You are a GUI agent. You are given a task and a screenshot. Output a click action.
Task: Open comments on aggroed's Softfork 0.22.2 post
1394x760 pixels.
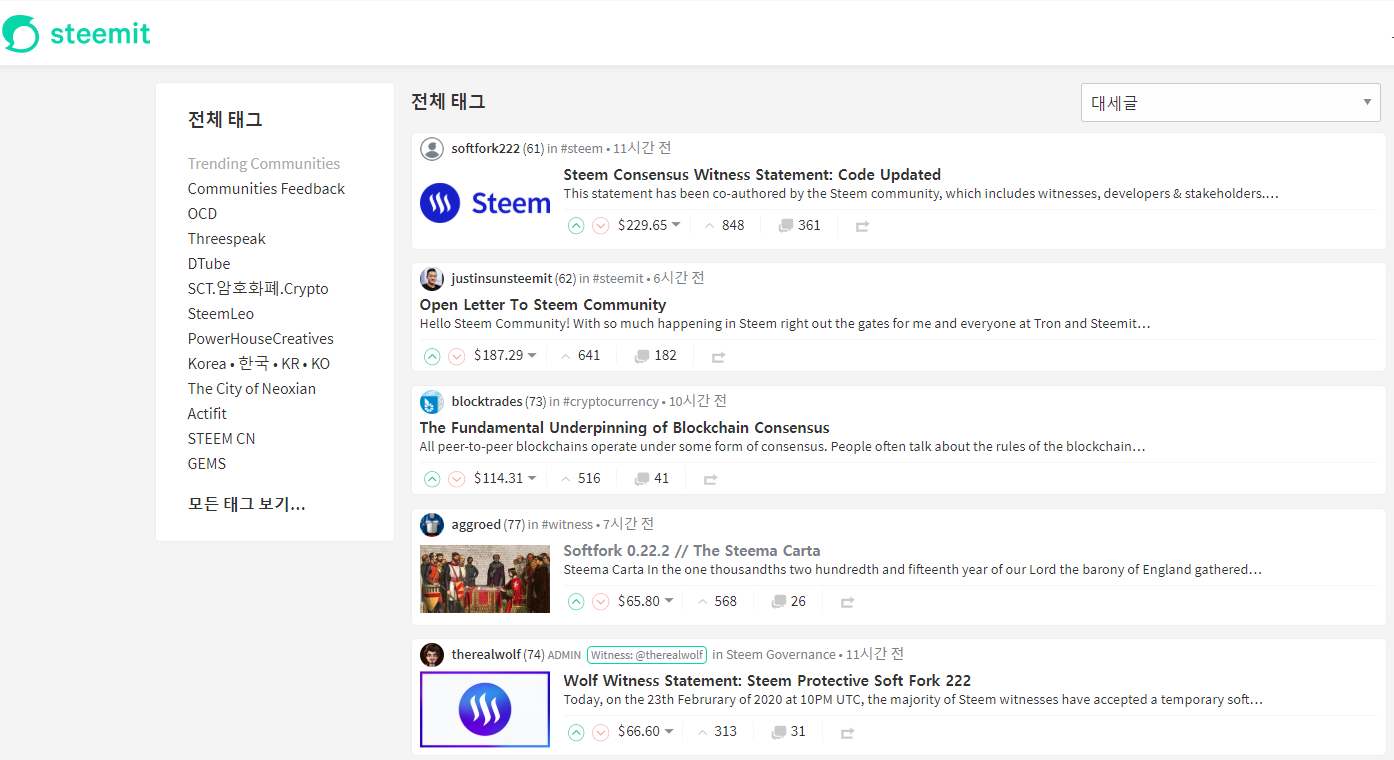[781, 600]
